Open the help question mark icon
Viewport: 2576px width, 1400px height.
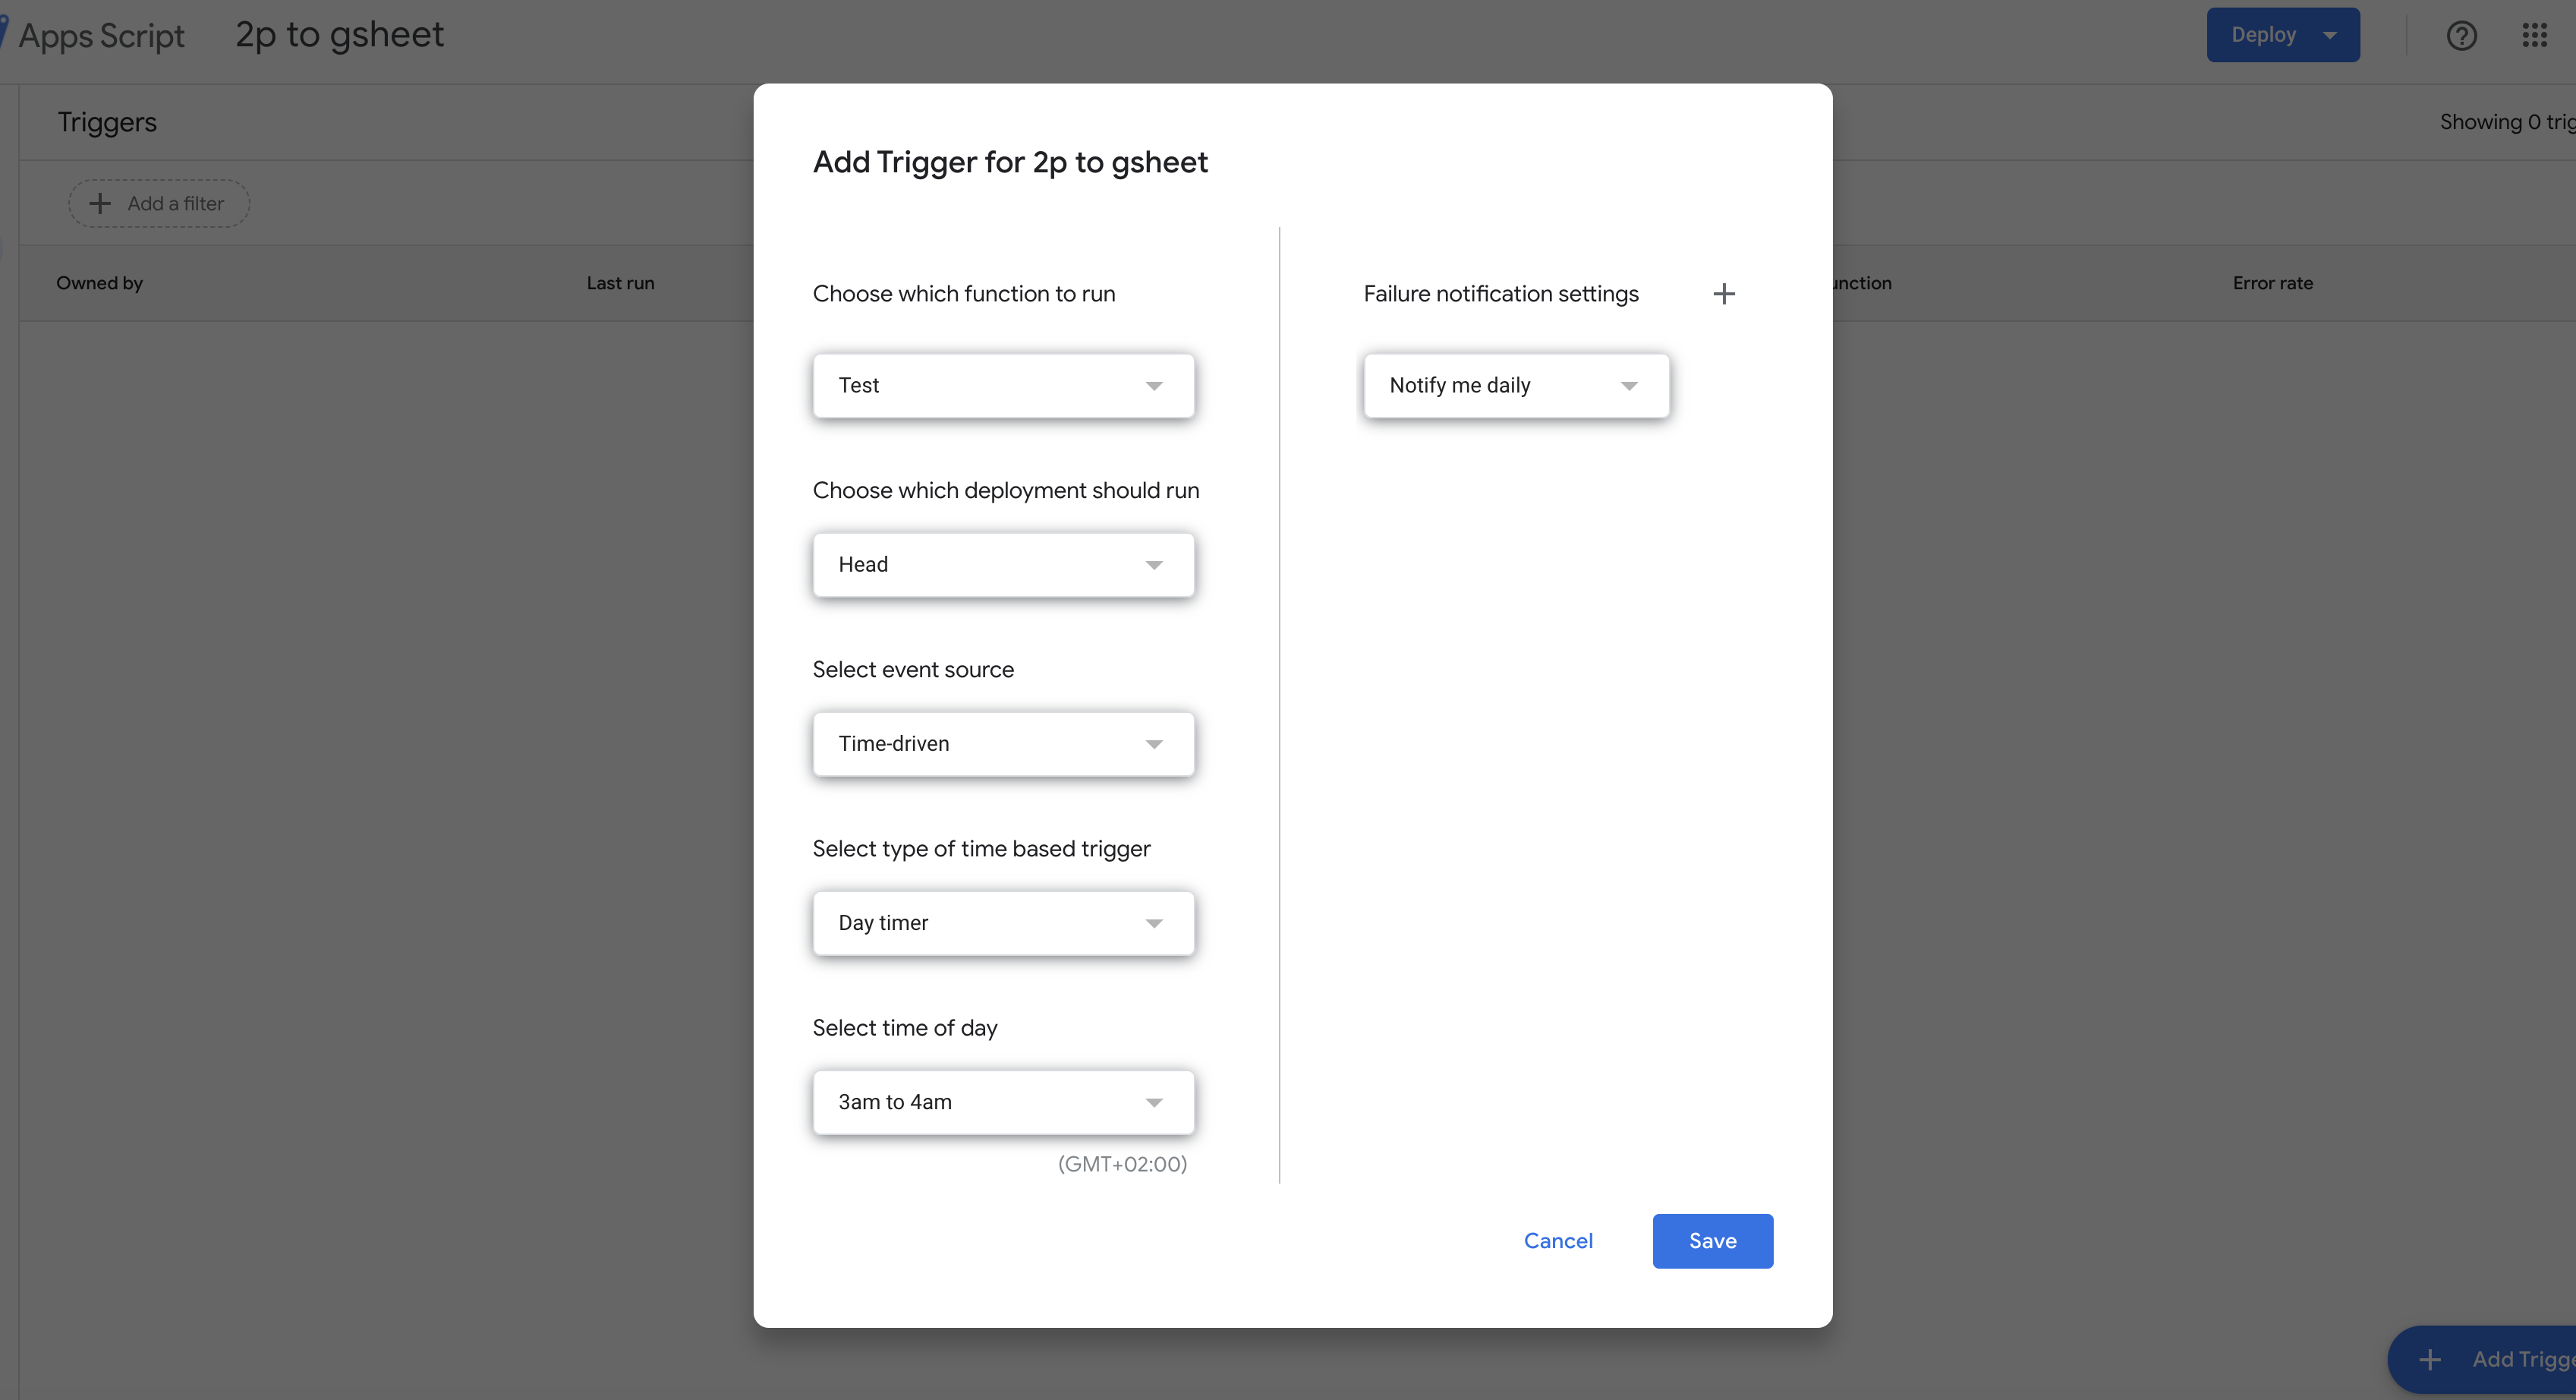[x=2461, y=36]
